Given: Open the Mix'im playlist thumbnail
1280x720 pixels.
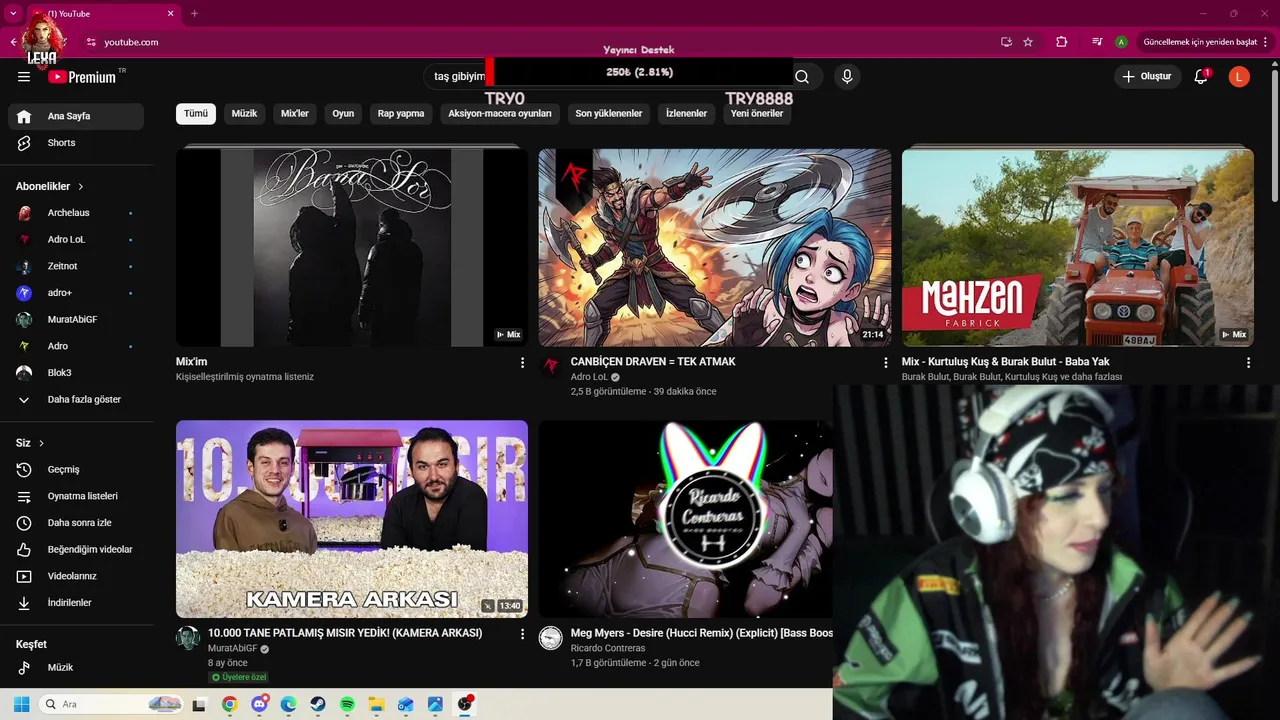Looking at the screenshot, I should coord(352,248).
